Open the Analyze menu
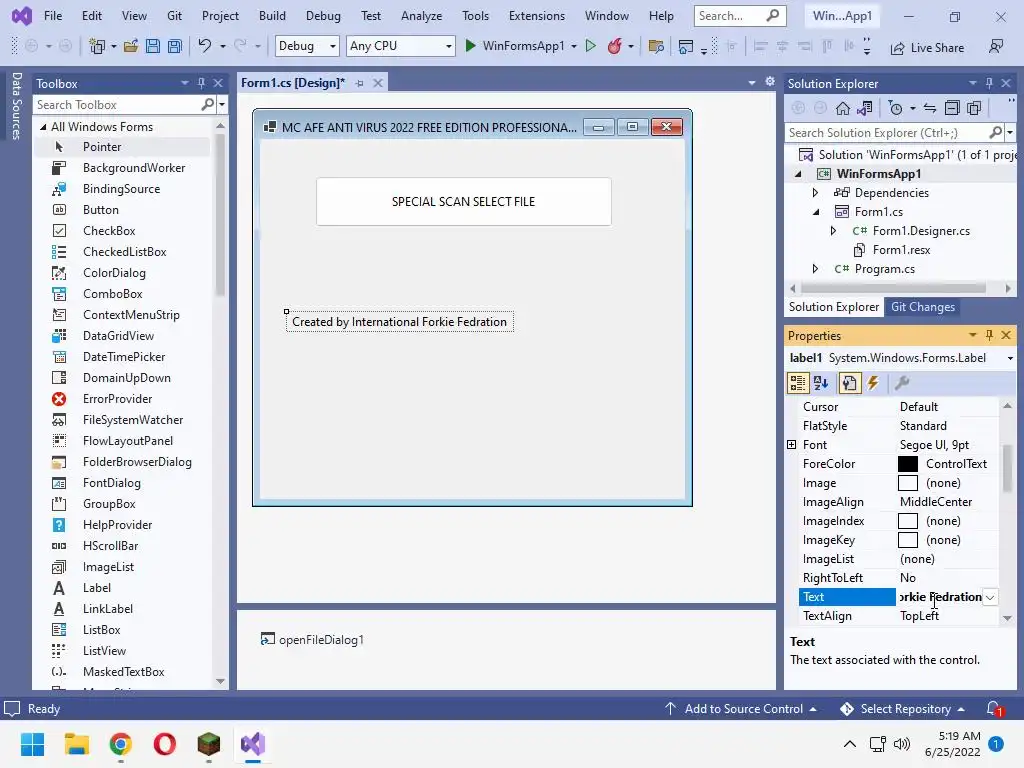This screenshot has height=768, width=1024. [421, 16]
